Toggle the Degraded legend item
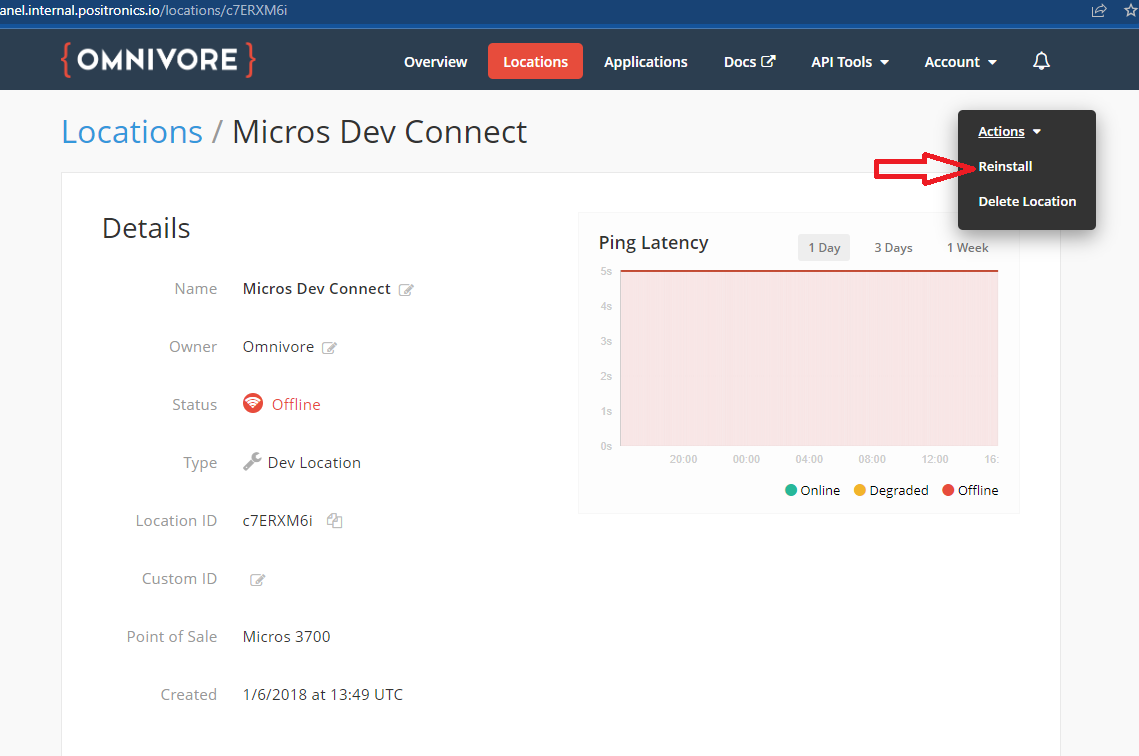Image resolution: width=1139 pixels, height=756 pixels. [x=890, y=490]
